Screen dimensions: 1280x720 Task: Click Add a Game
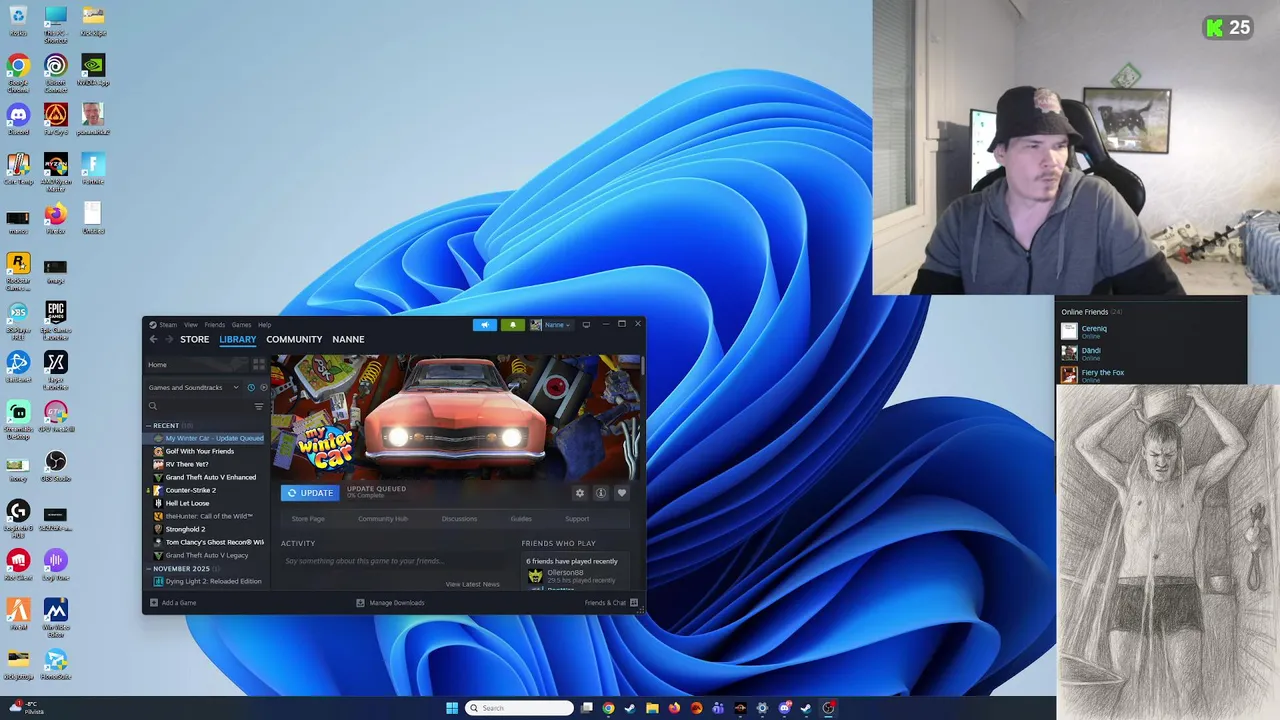(173, 603)
